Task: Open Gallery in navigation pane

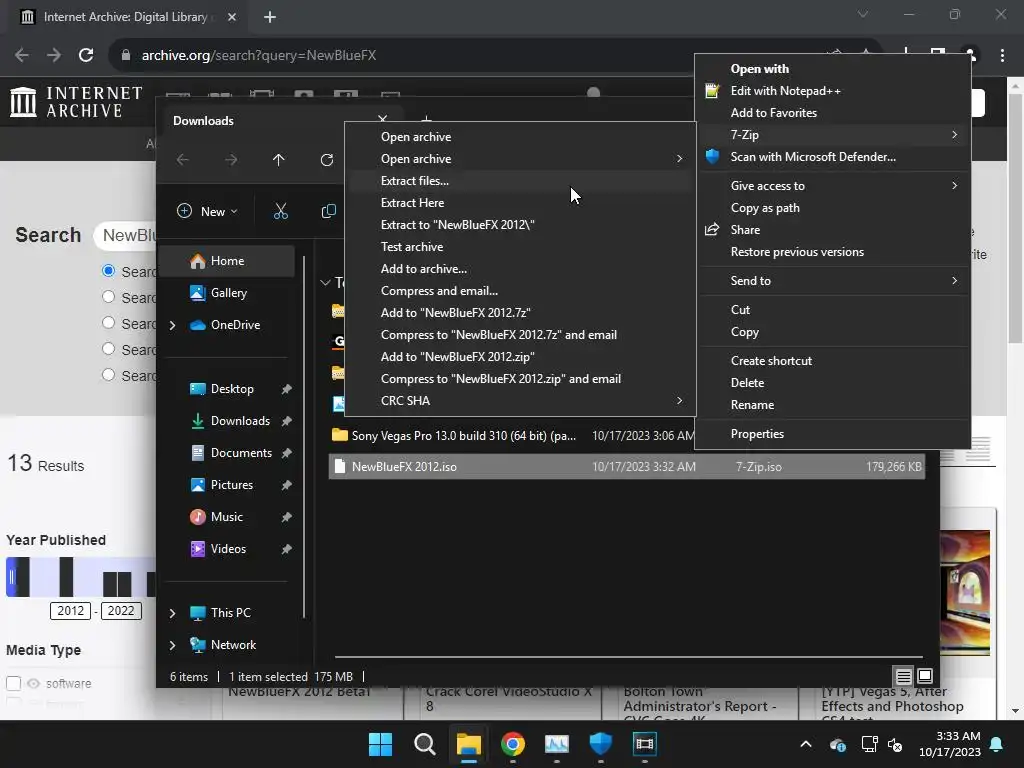Action: (x=229, y=293)
